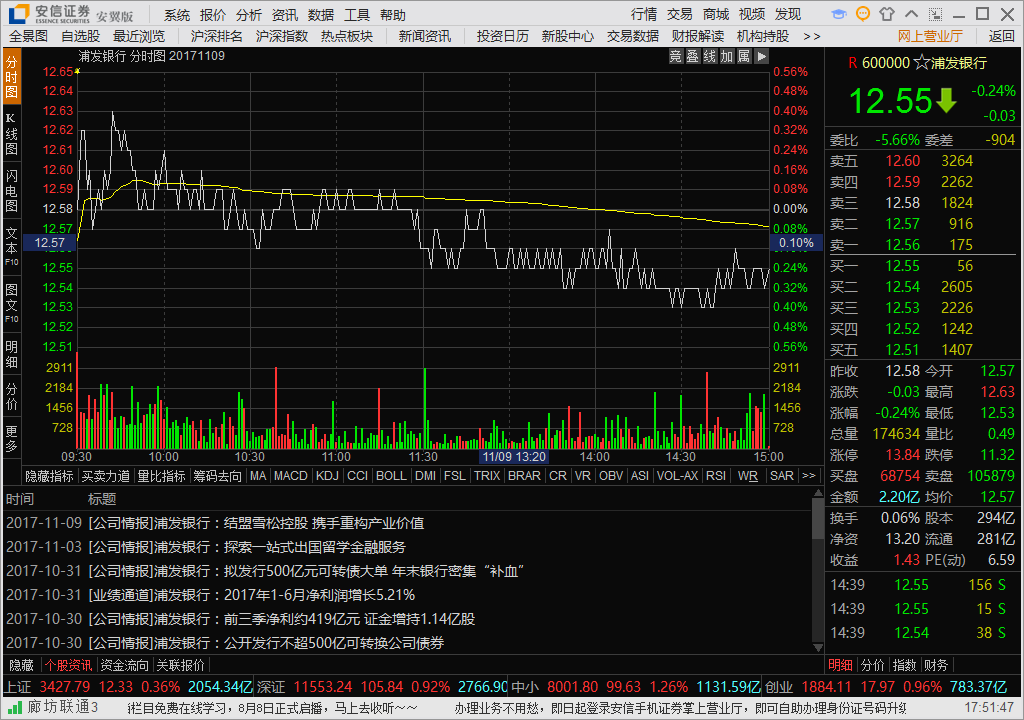Open the 全景图 toolbar button

(29, 37)
